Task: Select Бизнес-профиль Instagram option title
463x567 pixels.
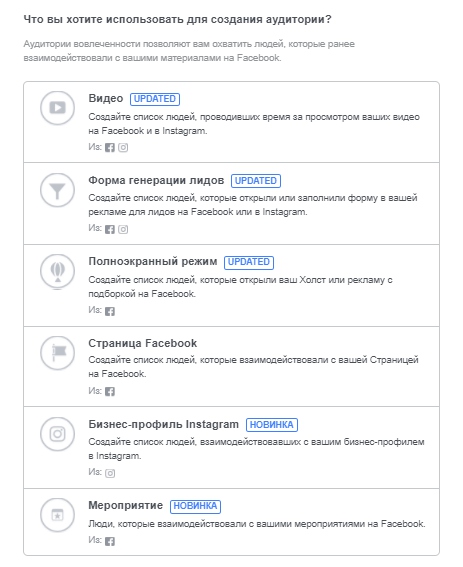Action: [163, 424]
